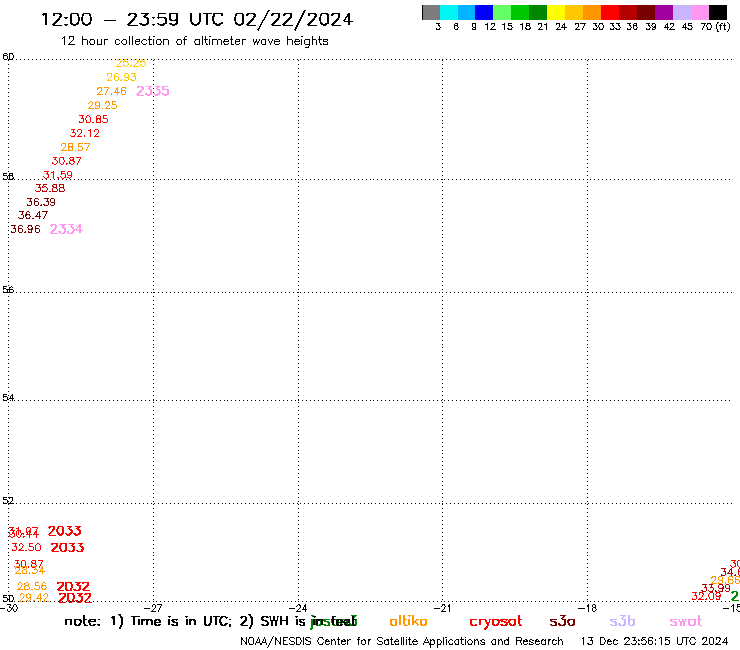Click the cyan swatch in the legend
The height and width of the screenshot is (650, 740).
coord(449,12)
